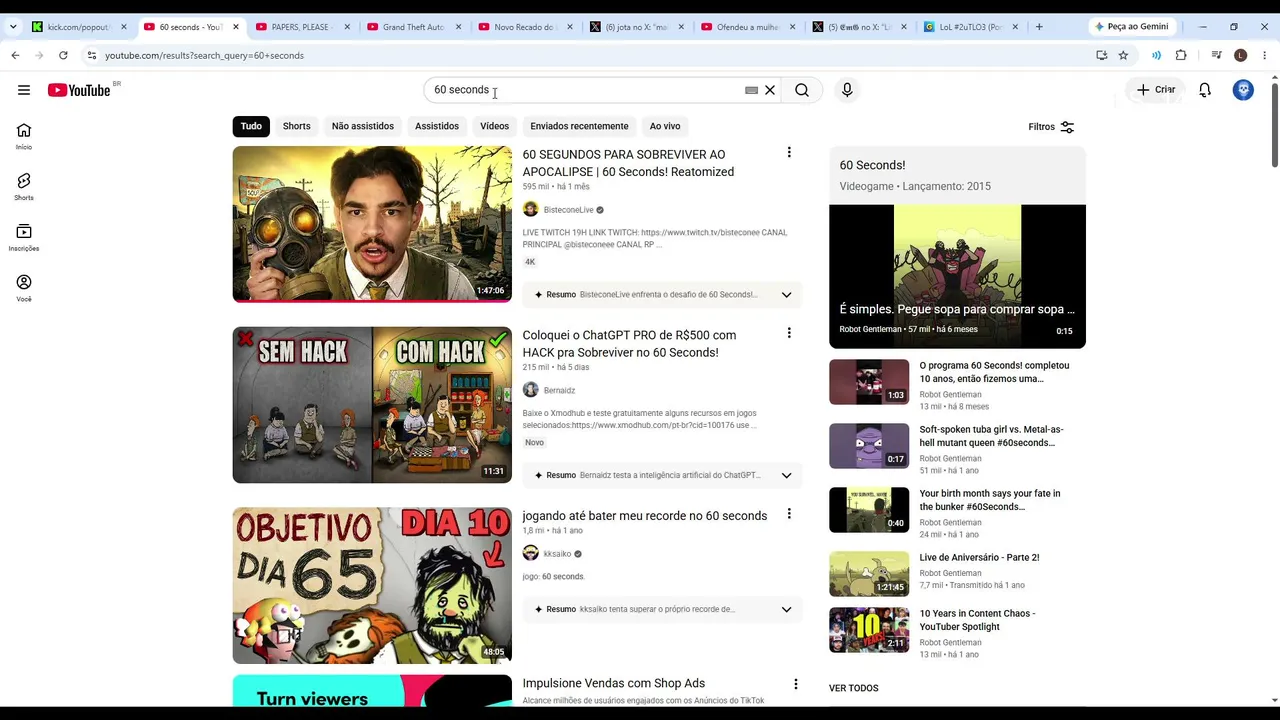This screenshot has width=1280, height=720.
Task: Open more options for kksaiko video
Action: coord(789,514)
